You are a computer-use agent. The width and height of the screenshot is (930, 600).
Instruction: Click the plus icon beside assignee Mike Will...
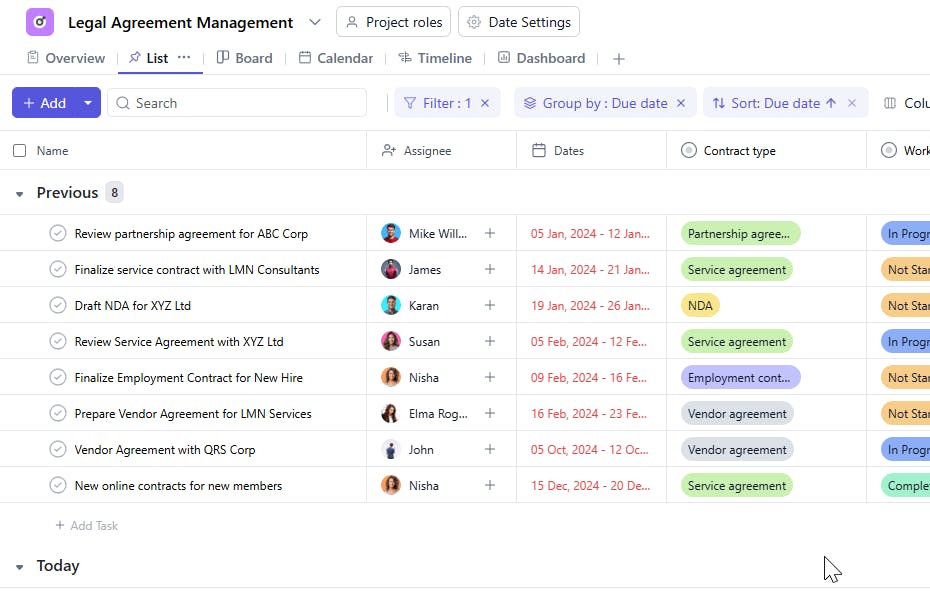coord(490,234)
